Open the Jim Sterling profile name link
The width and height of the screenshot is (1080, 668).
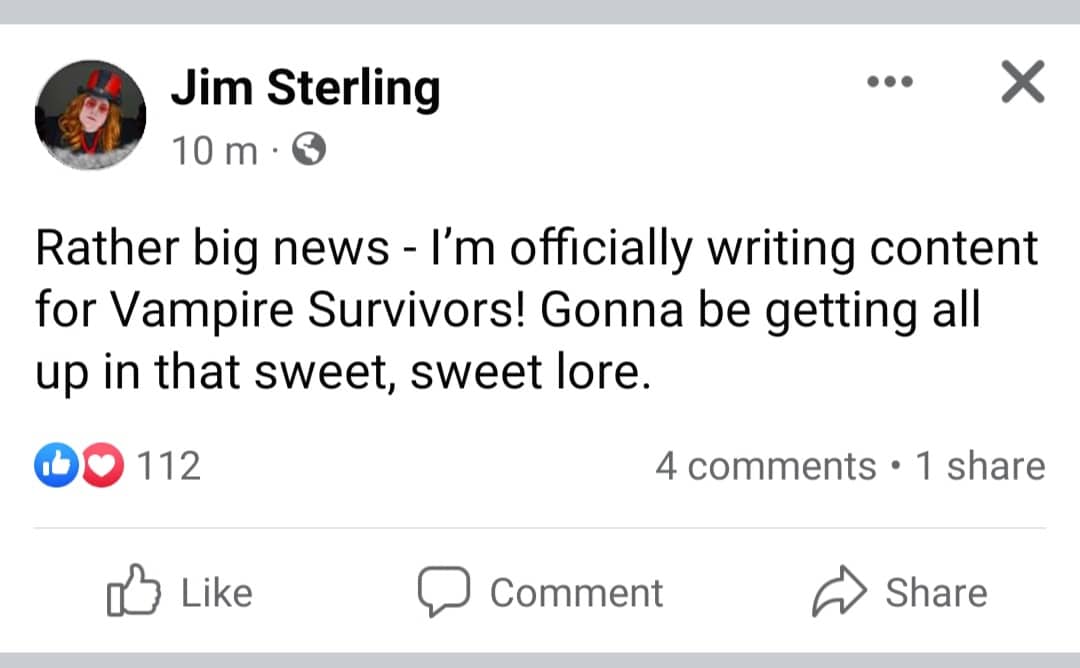(305, 88)
